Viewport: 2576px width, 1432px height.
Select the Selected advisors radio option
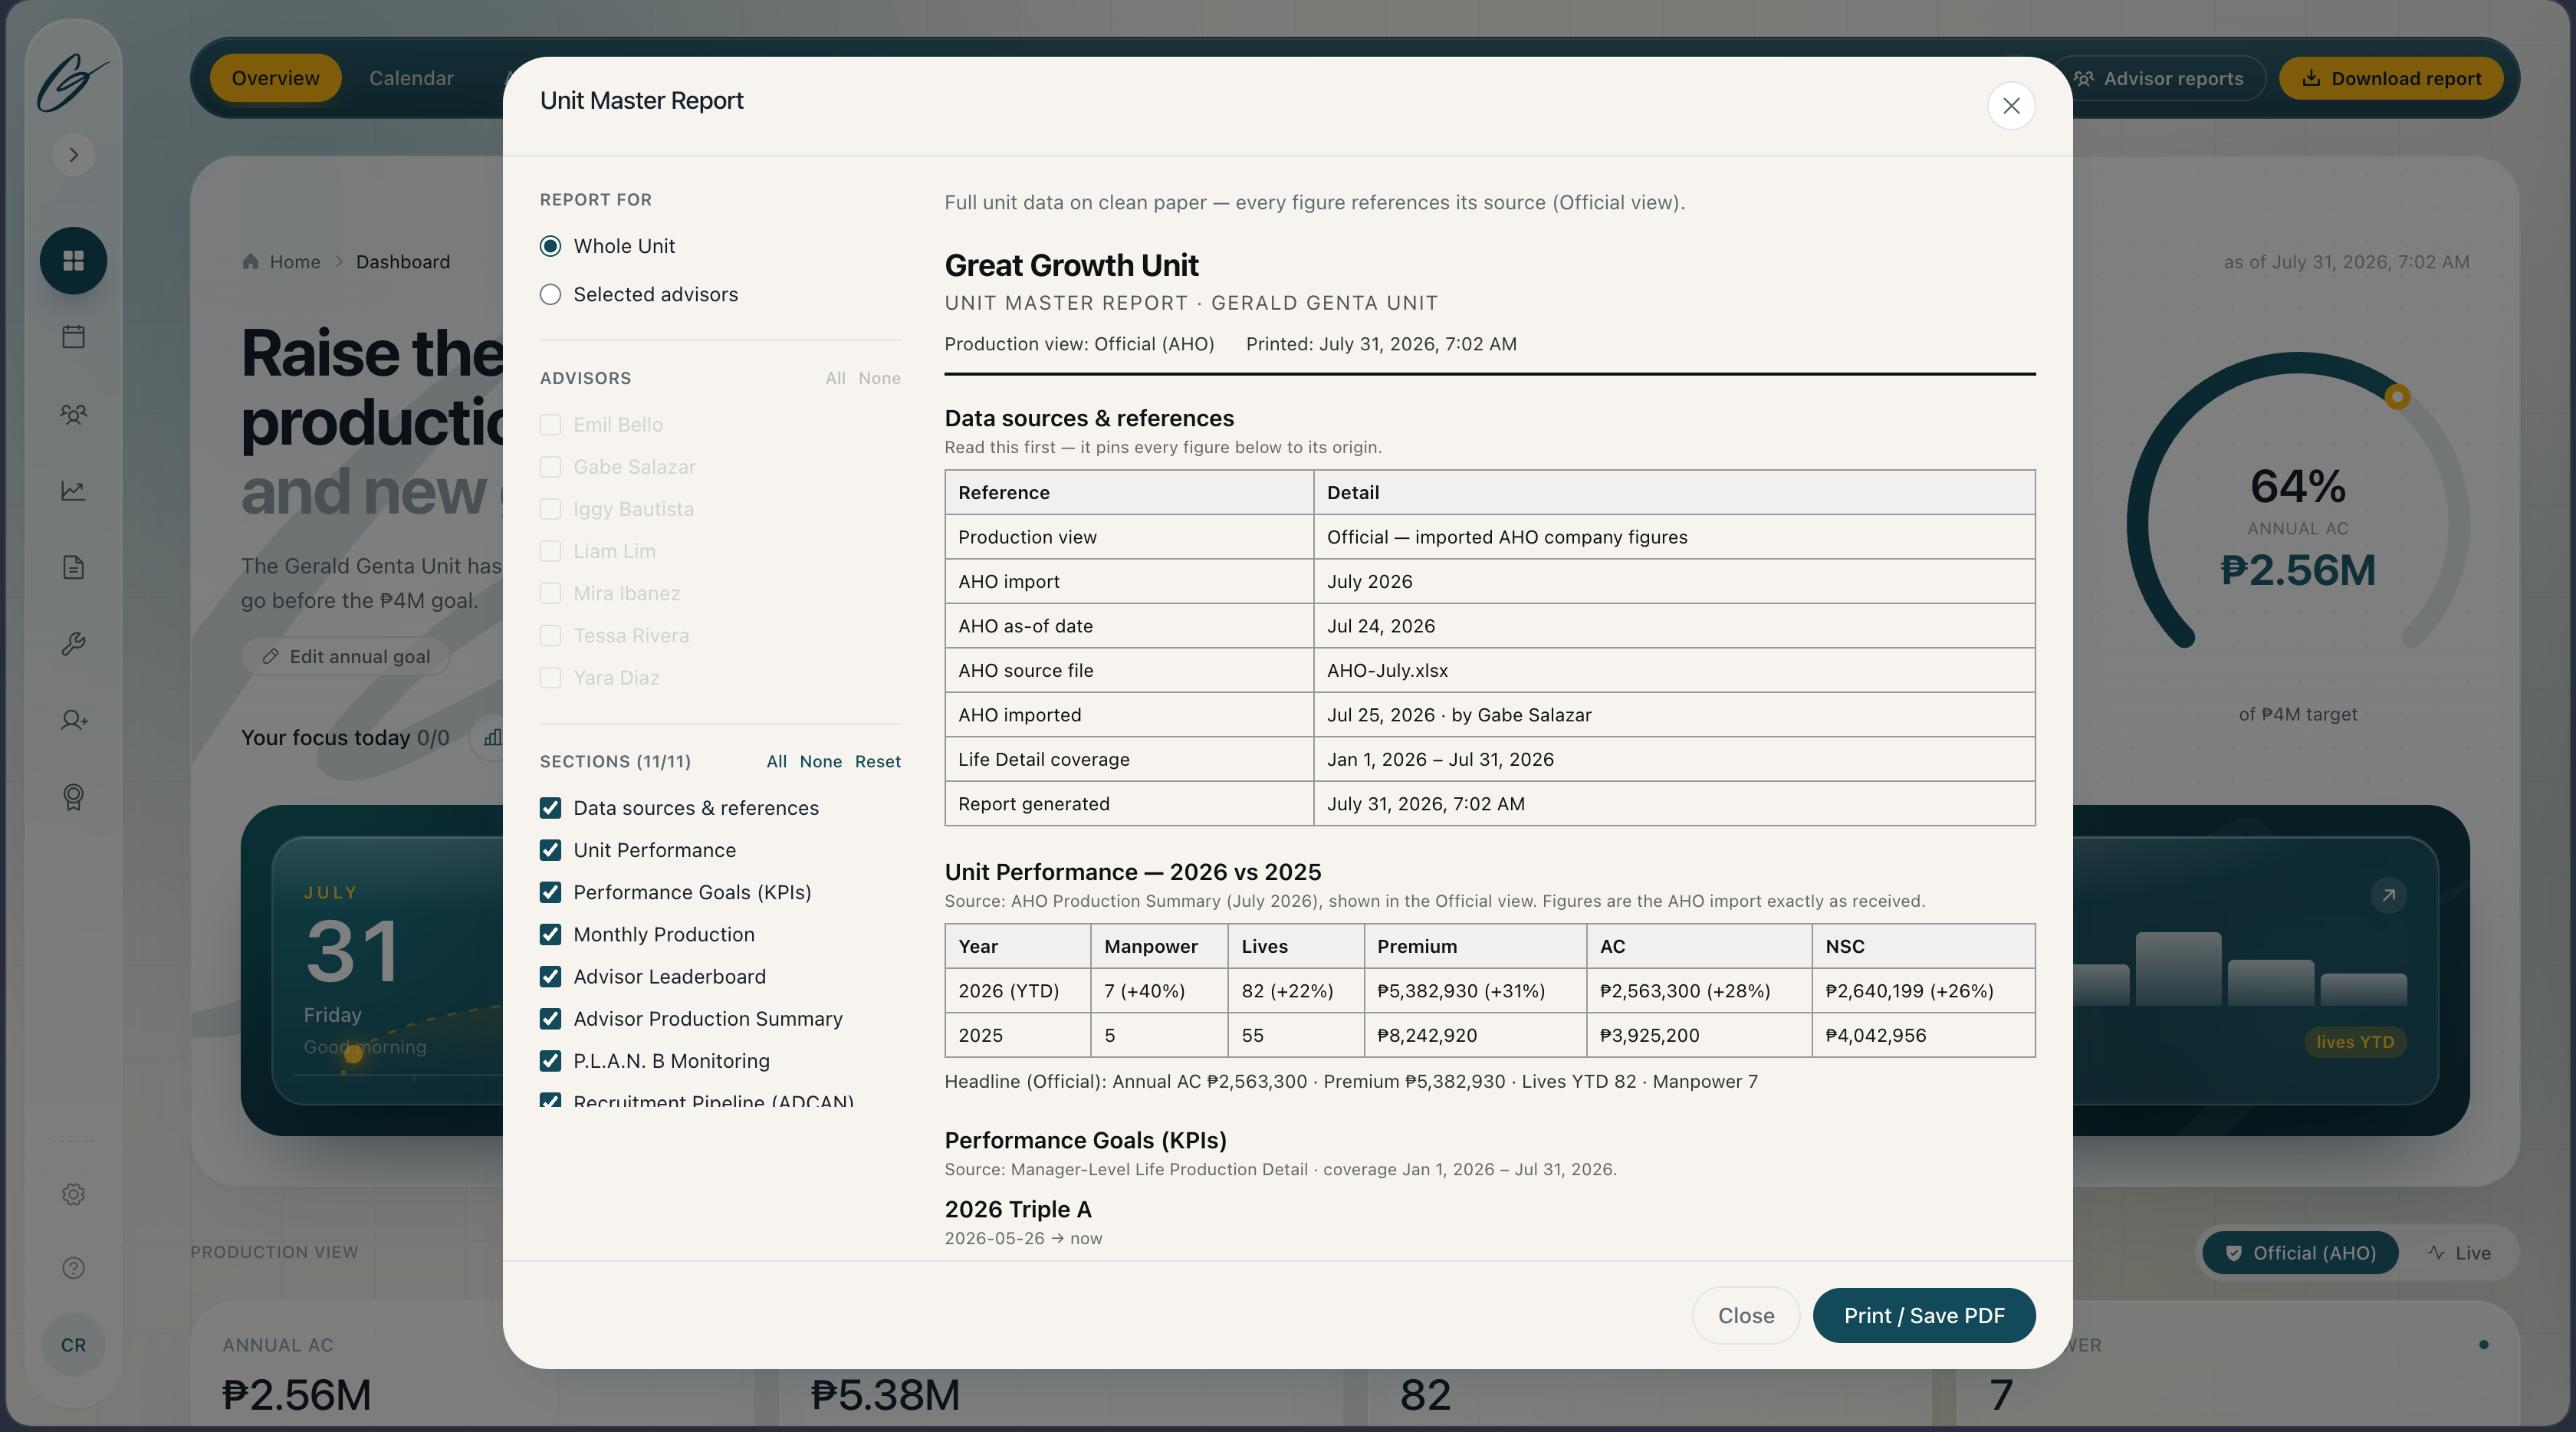(550, 294)
